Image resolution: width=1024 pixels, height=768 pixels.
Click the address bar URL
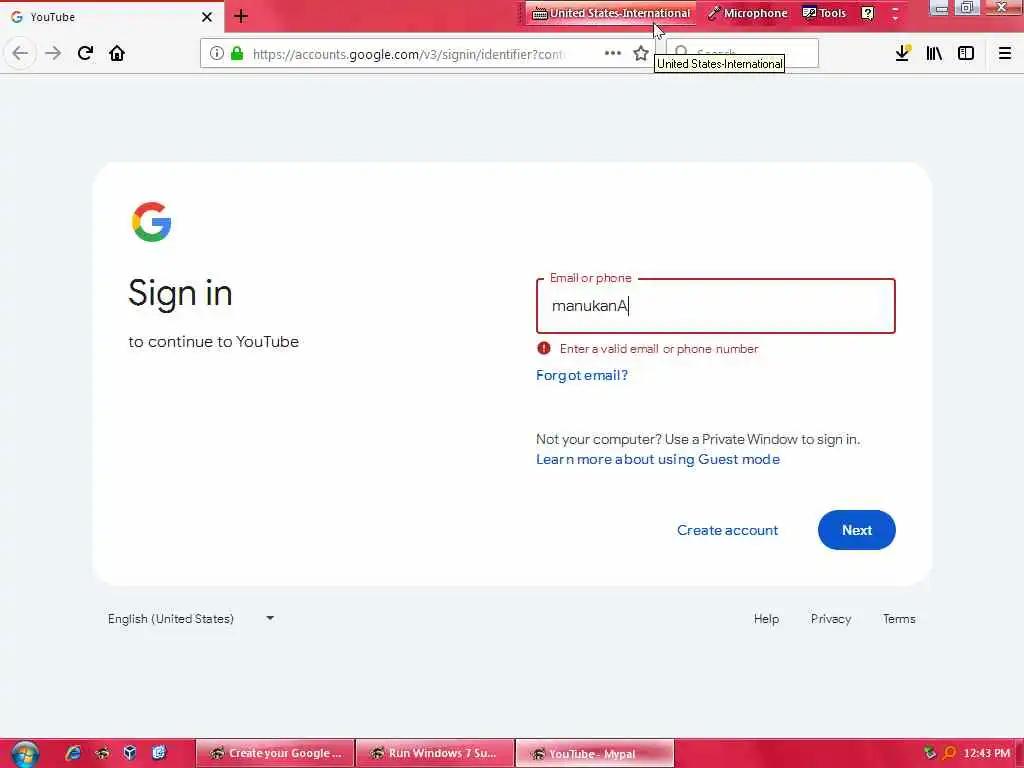click(409, 54)
